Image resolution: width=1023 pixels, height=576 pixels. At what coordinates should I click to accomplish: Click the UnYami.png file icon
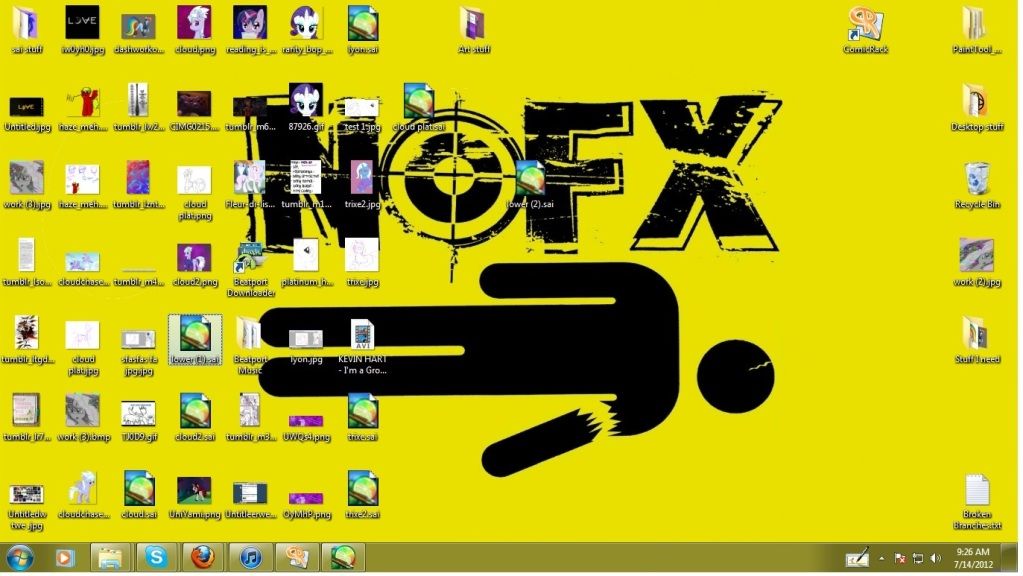(x=194, y=497)
